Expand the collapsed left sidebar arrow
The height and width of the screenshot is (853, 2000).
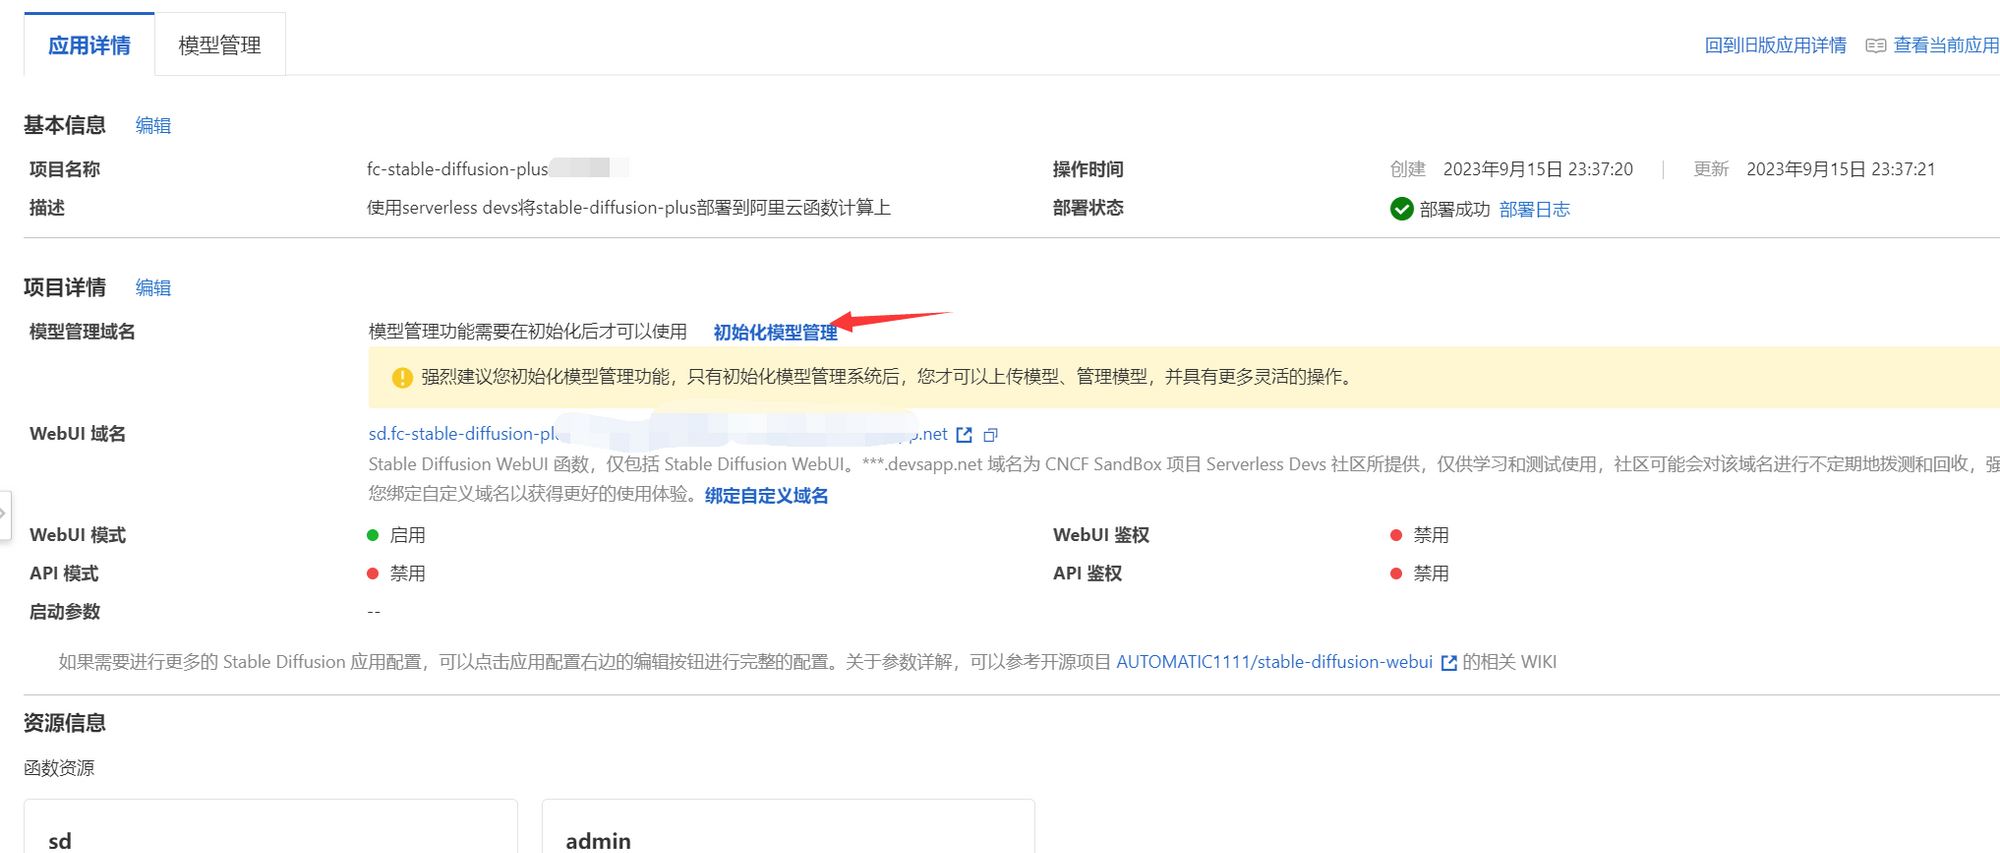[x=4, y=514]
